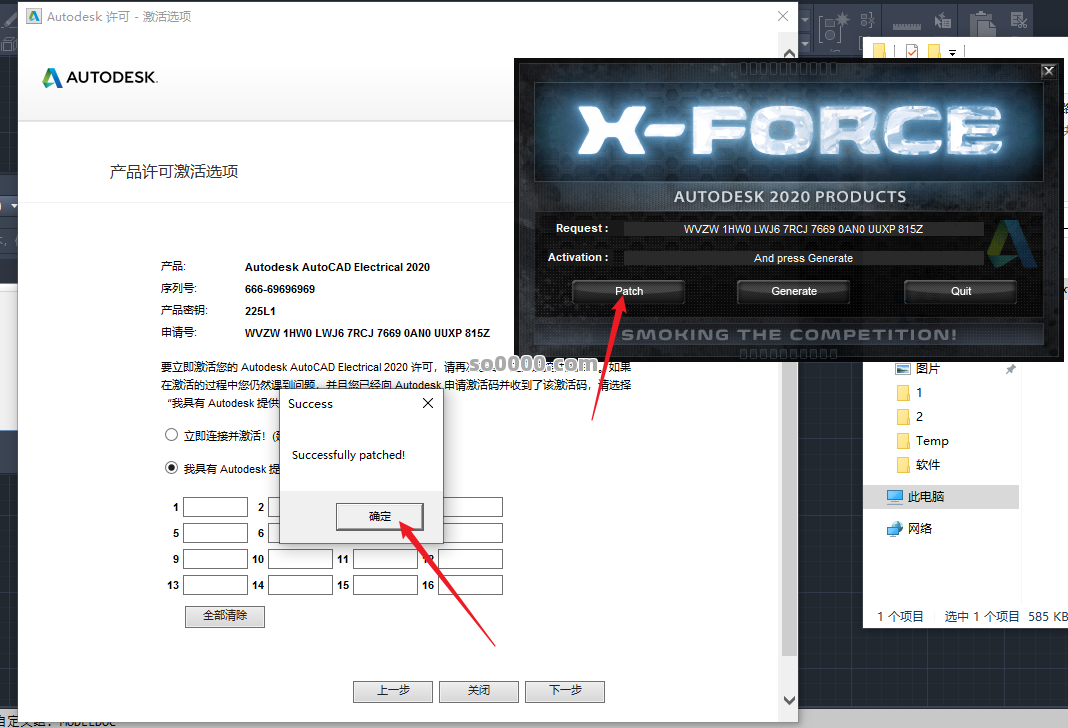Open the Temp folder in Explorer sidebar
The height and width of the screenshot is (728, 1068).
point(923,441)
